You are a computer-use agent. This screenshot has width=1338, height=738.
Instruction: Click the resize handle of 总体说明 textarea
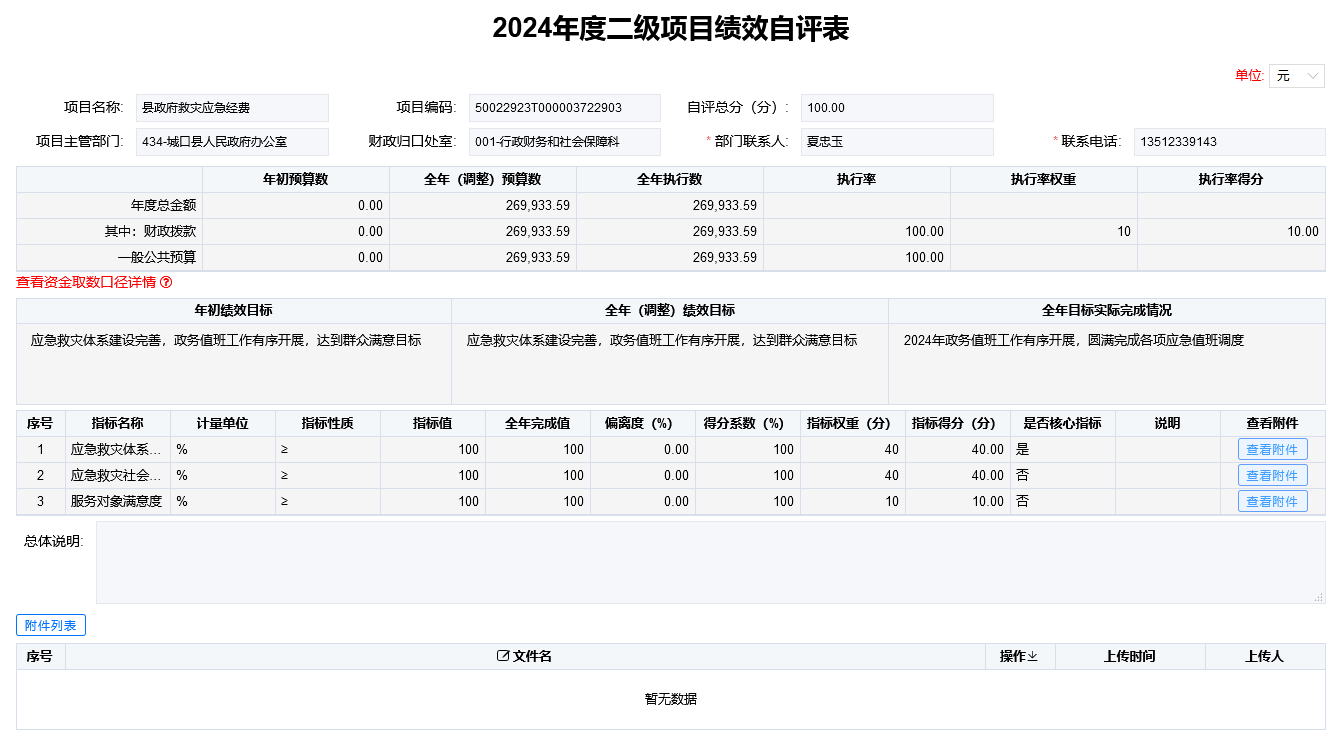pos(1318,597)
